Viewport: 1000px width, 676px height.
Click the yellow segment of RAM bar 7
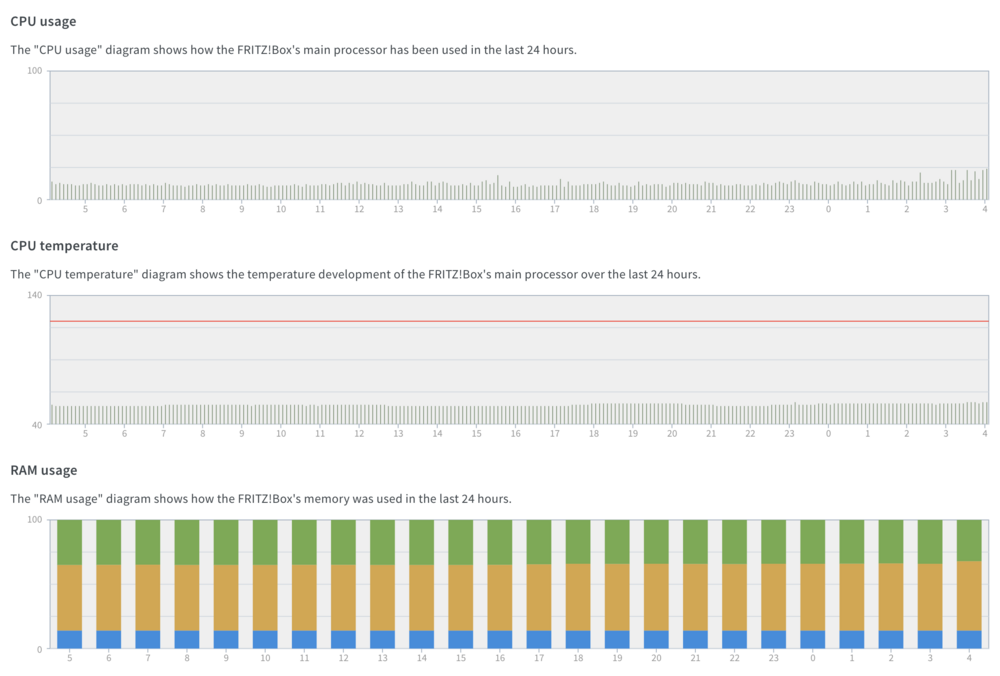click(148, 598)
